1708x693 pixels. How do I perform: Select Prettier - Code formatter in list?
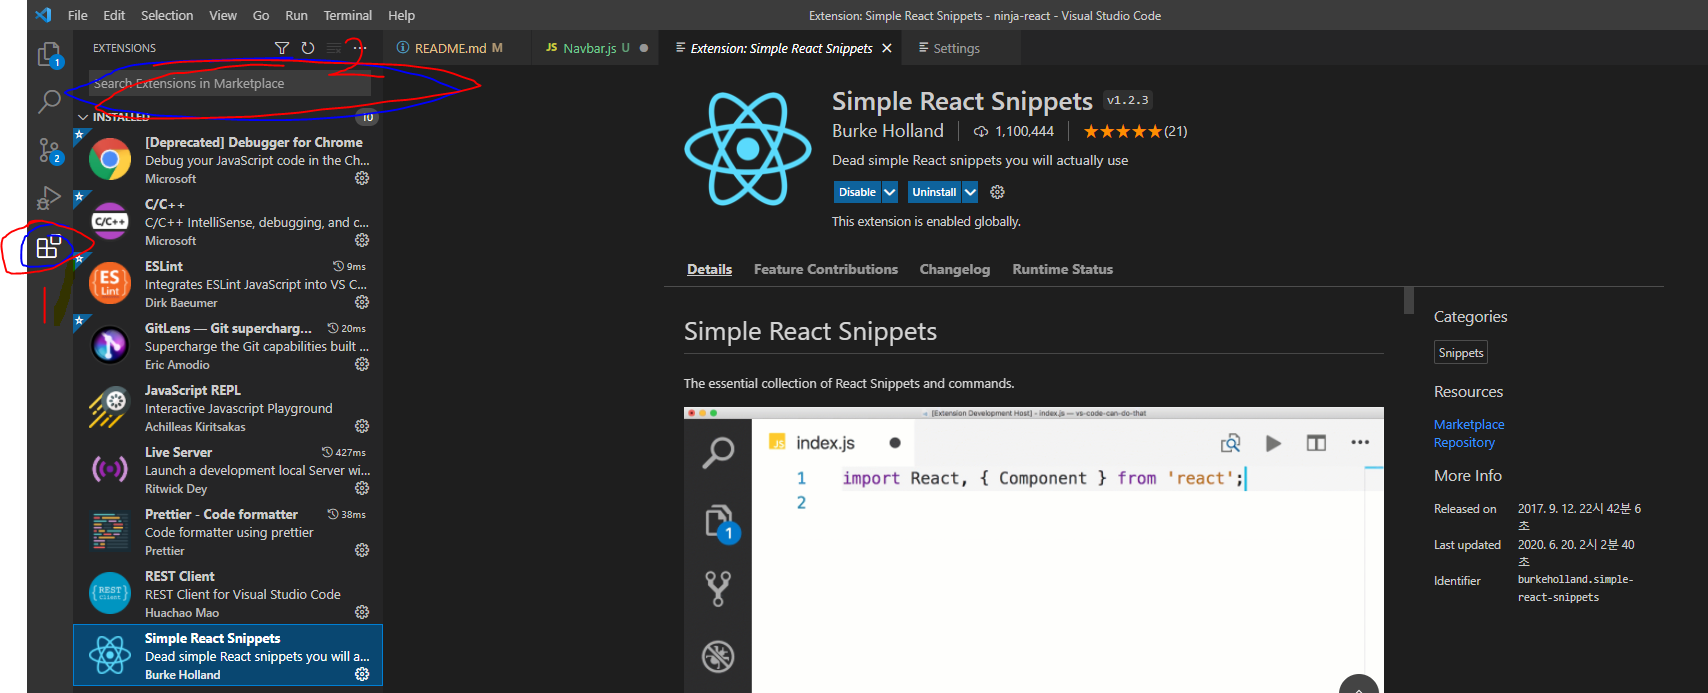tap(228, 532)
